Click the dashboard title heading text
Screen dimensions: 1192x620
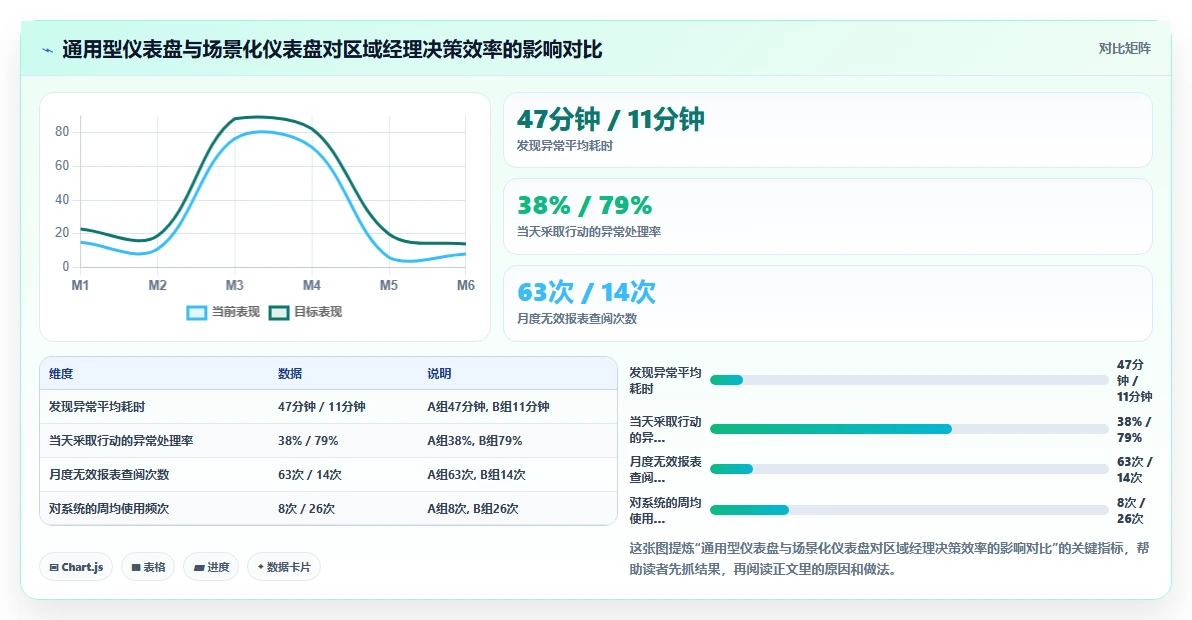332,50
